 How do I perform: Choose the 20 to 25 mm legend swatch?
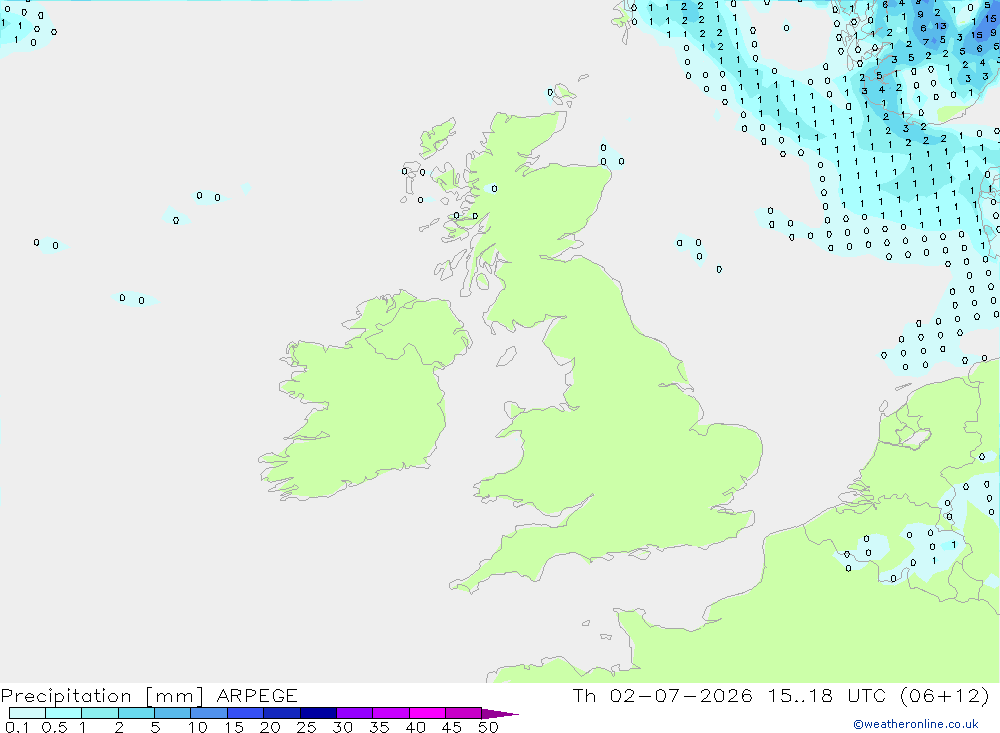[x=282, y=713]
